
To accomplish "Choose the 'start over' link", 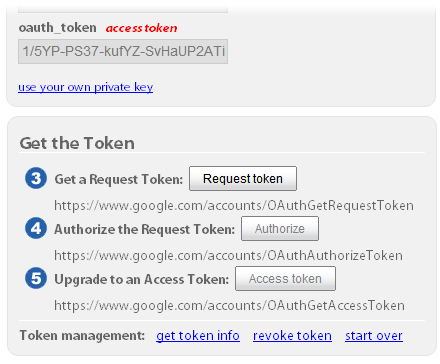I will point(374,336).
